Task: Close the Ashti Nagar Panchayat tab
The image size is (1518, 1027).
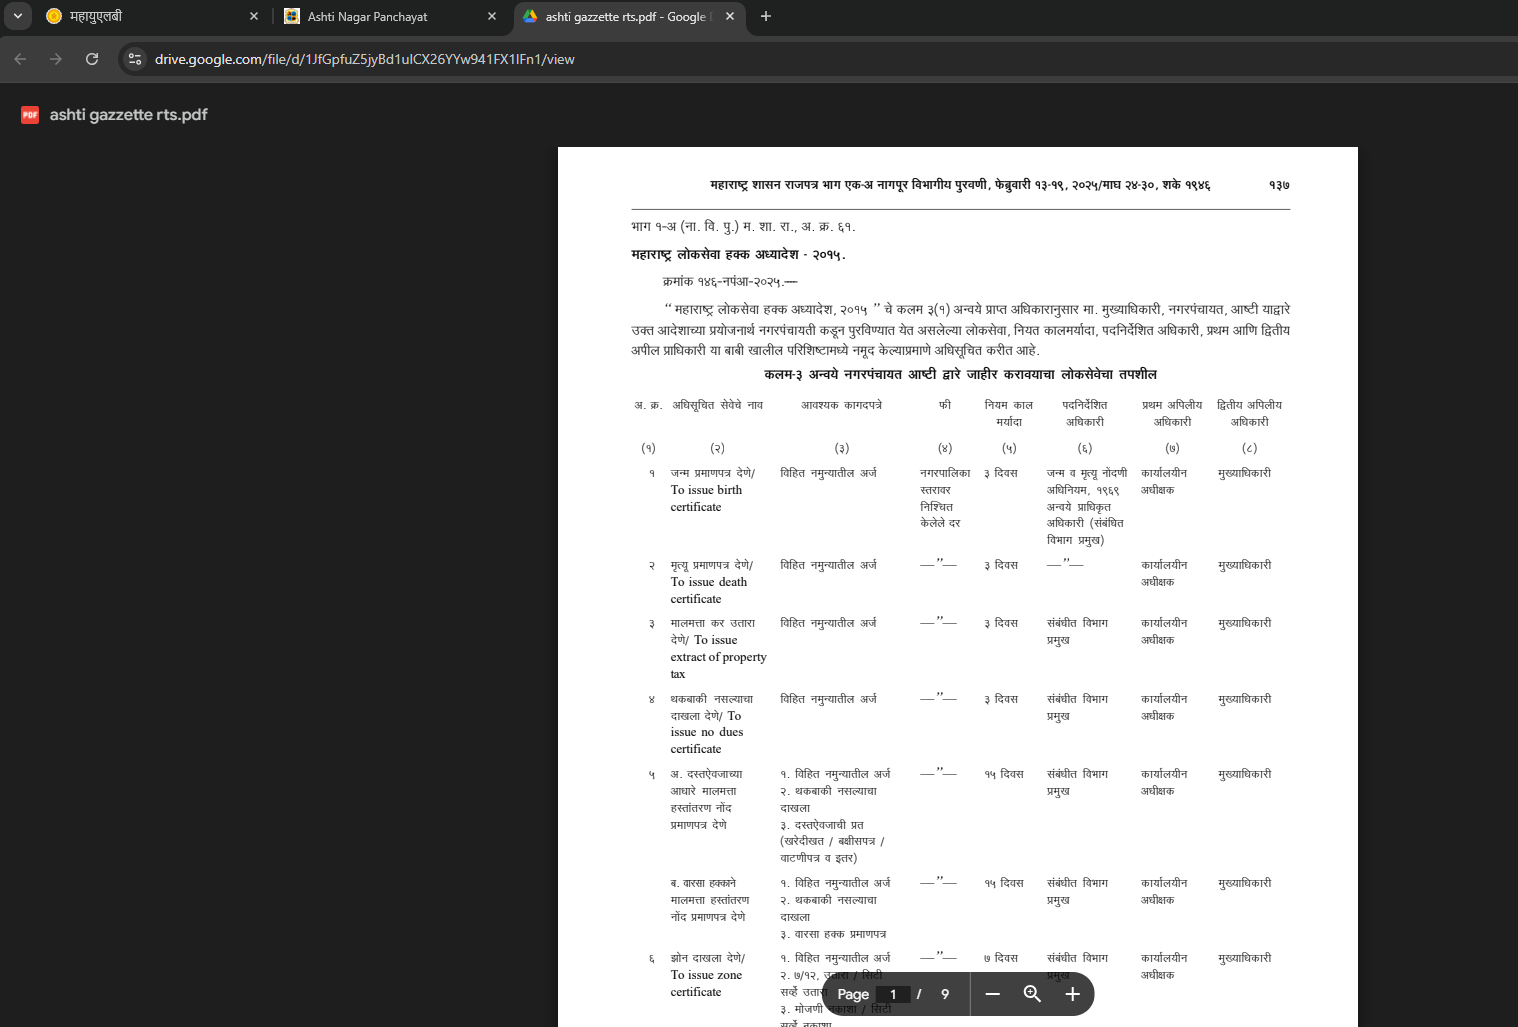Action: point(492,16)
